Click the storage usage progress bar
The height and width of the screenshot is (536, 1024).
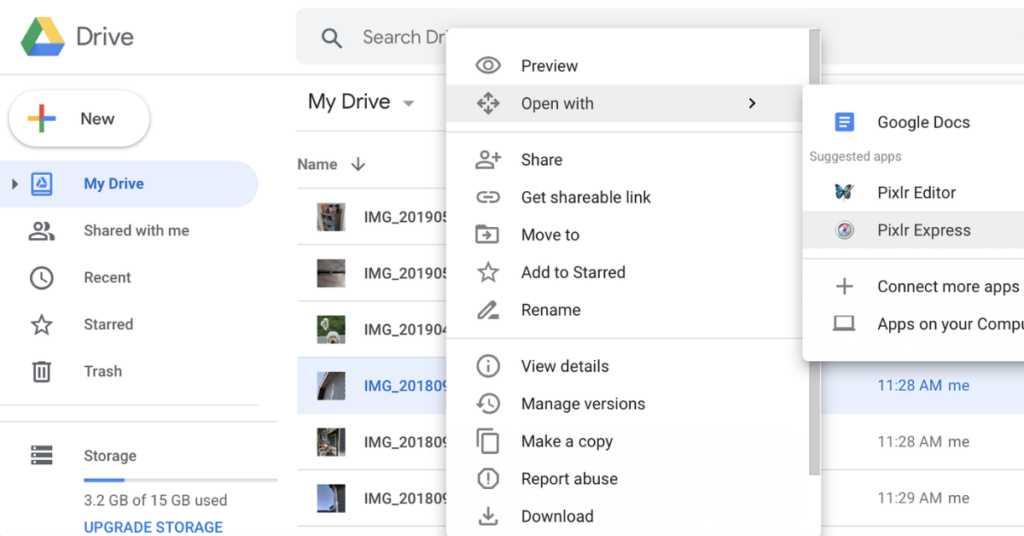(180, 481)
